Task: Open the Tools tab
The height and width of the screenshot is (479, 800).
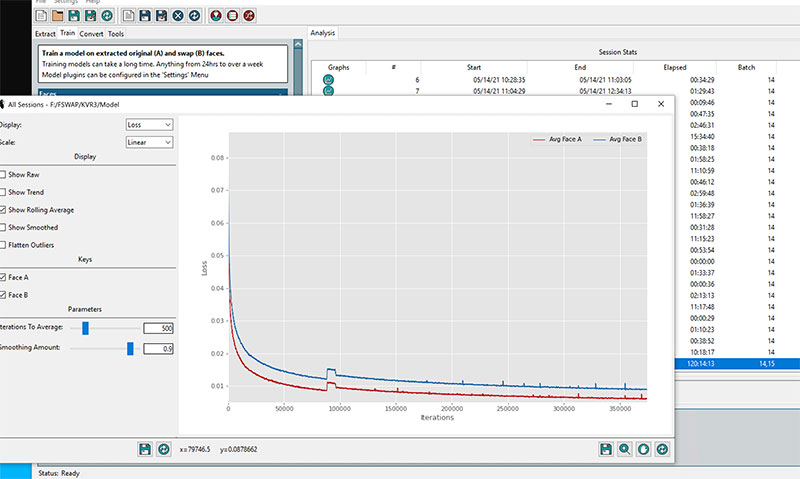Action: click(x=116, y=34)
